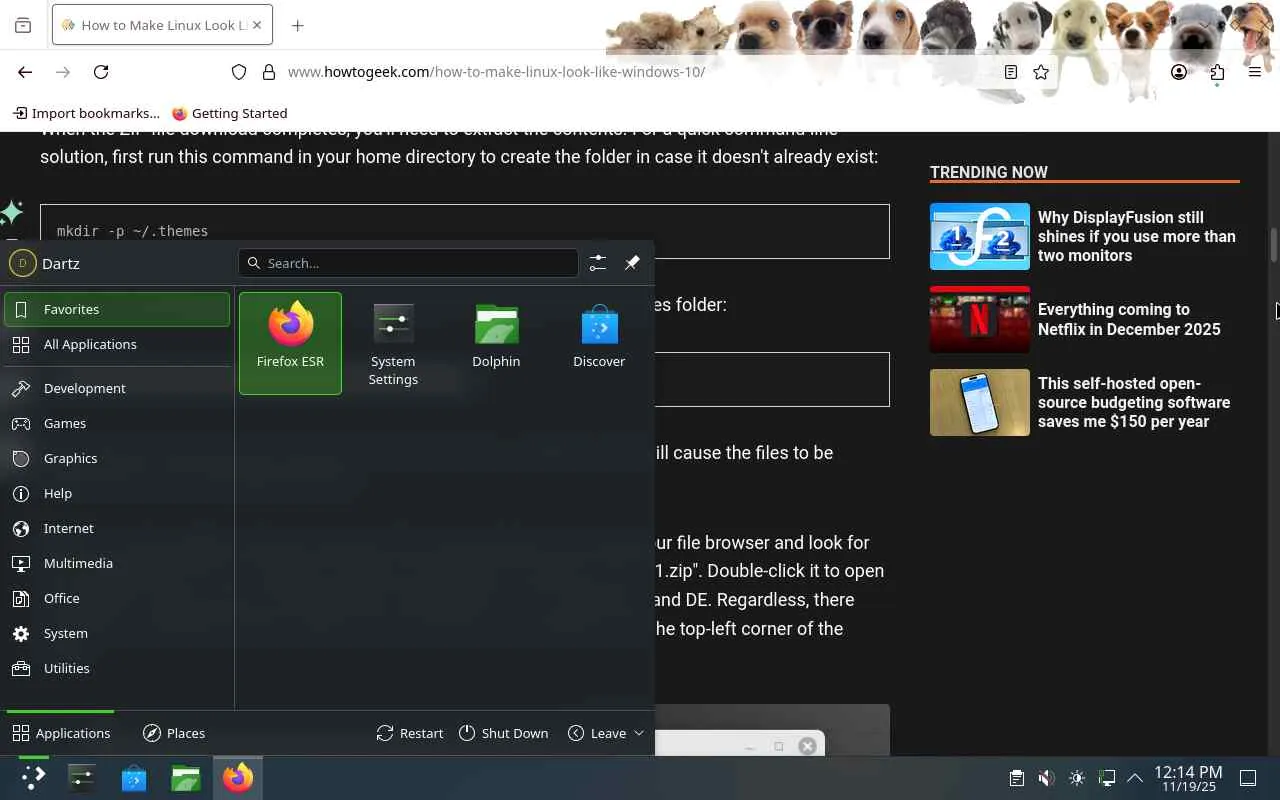Open Discover from the taskbar
Screen dimensions: 1280x800
tap(134, 778)
